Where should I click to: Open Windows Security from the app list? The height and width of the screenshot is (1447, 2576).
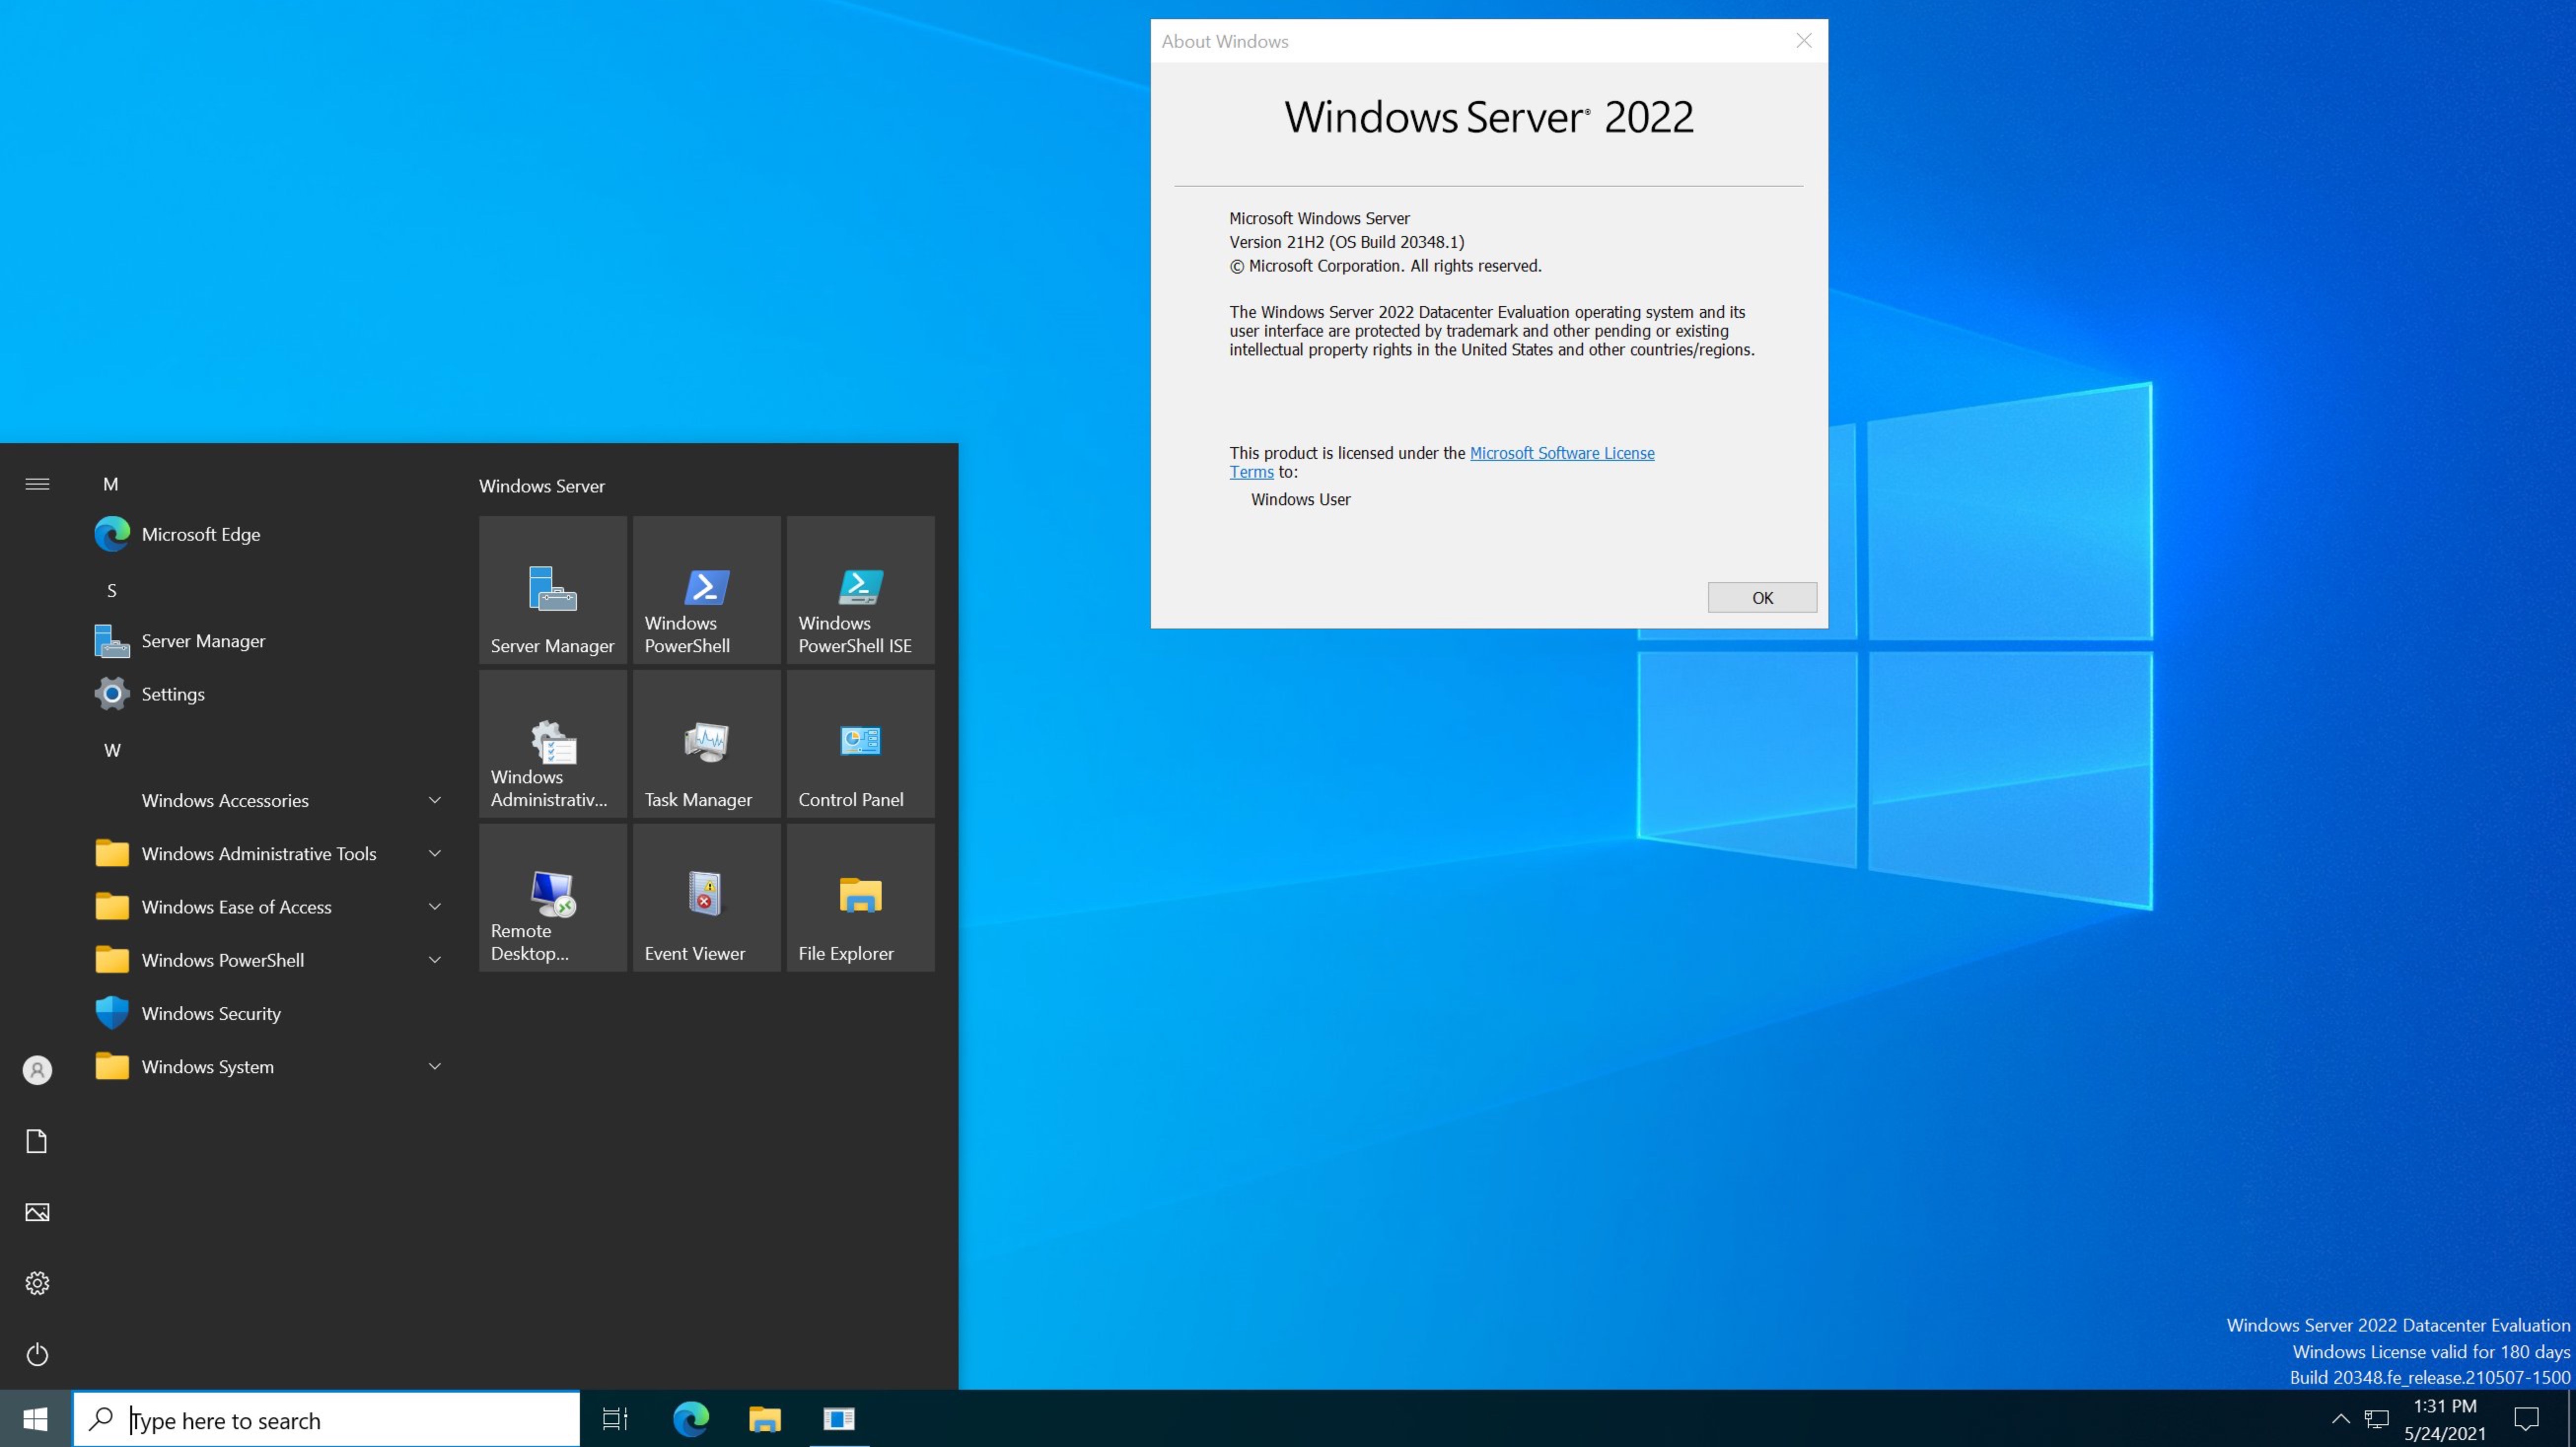tap(210, 1013)
